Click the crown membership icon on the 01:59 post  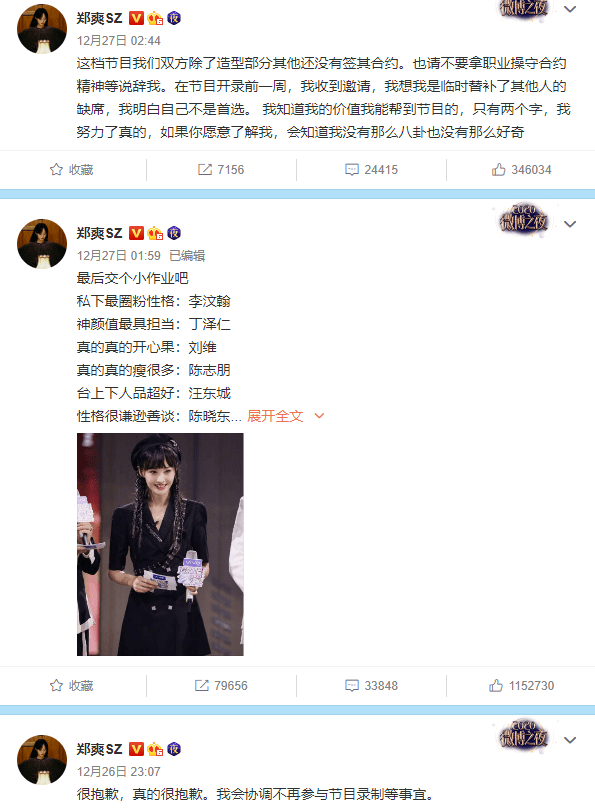[155, 234]
